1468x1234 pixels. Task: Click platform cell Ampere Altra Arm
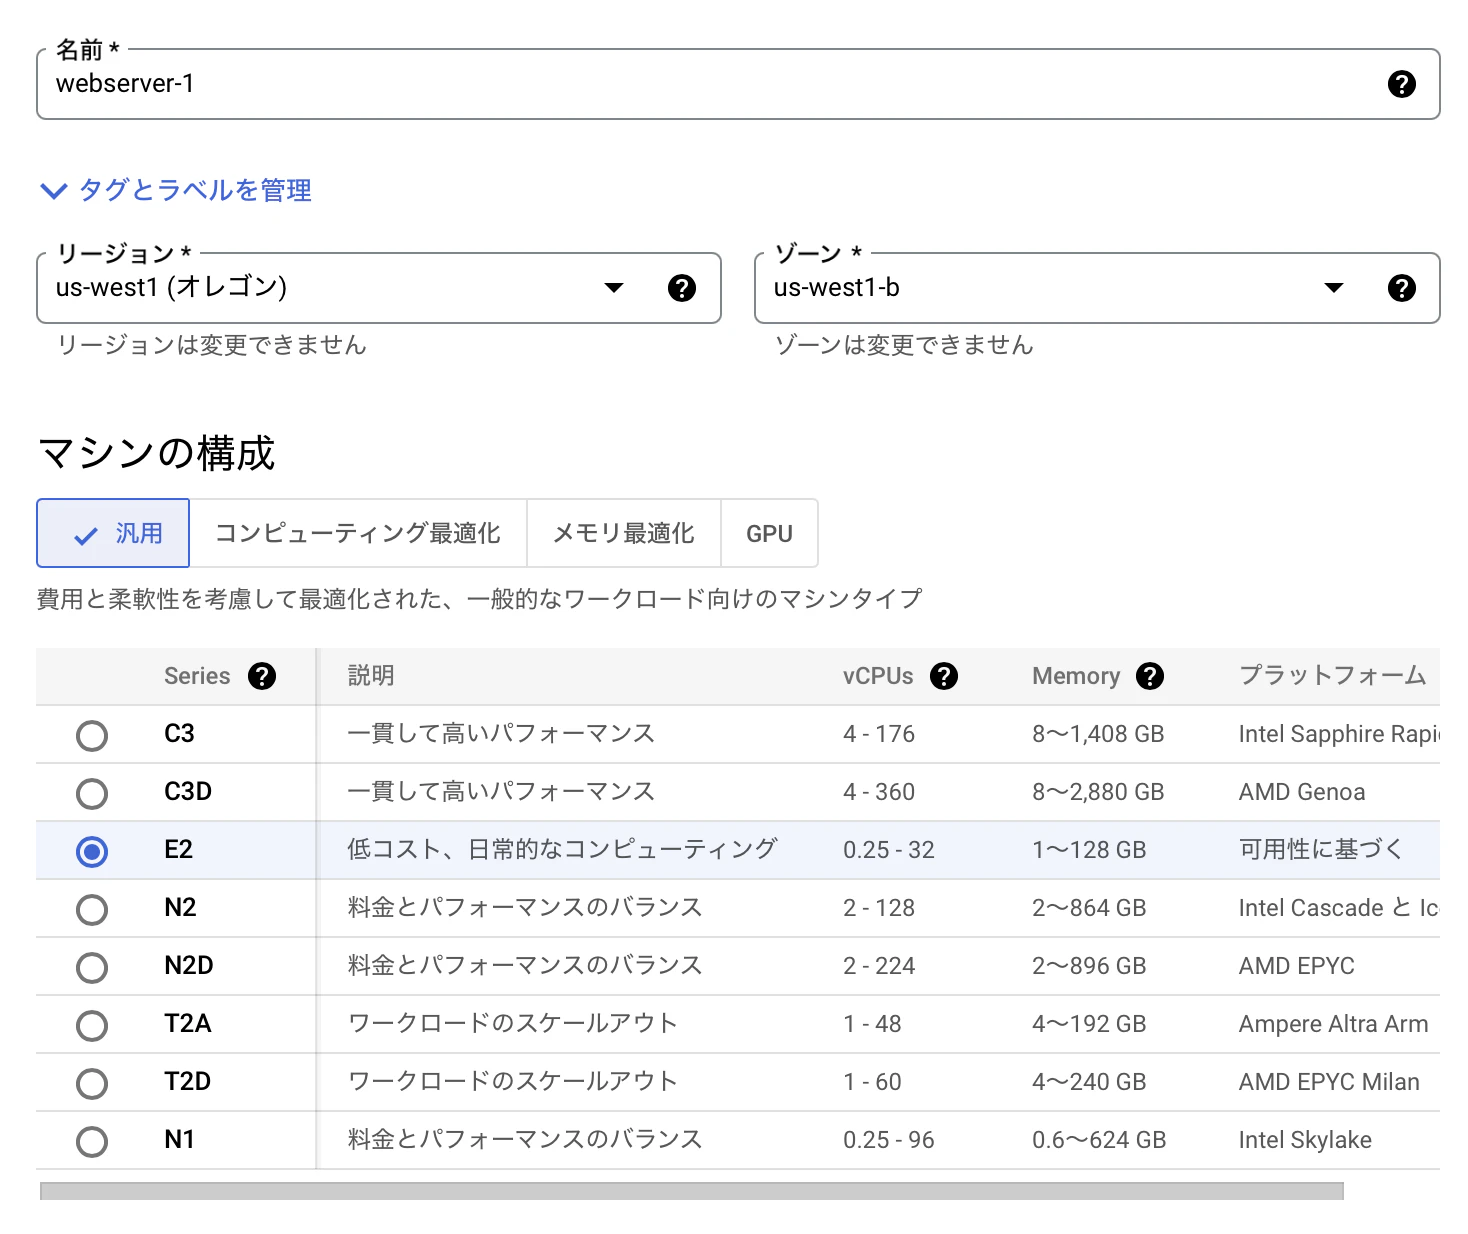coord(1333,1024)
